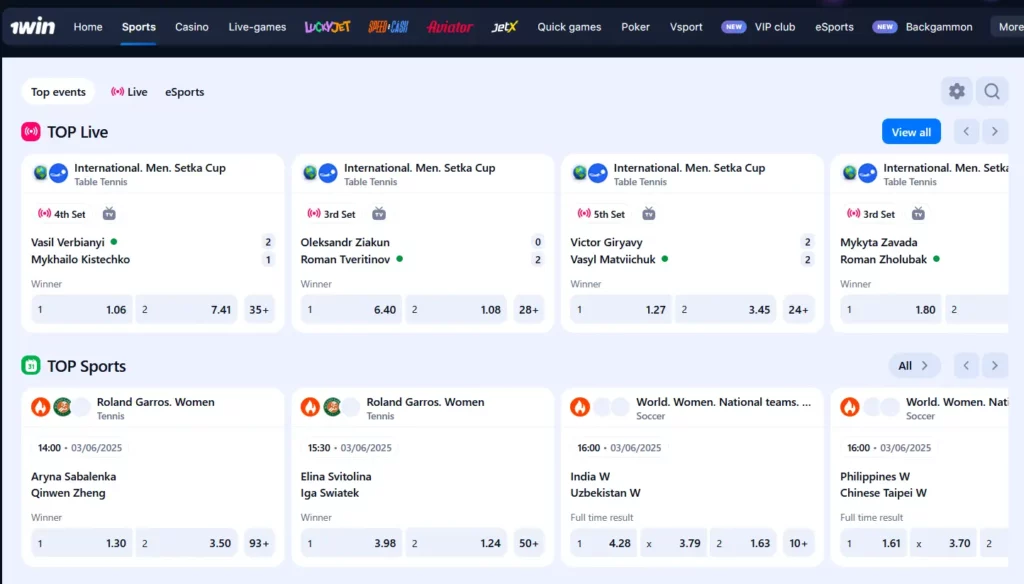Screen dimensions: 1024x584
Task: Bet on India–Uzbekistan draw at 3.79
Action: (673, 543)
